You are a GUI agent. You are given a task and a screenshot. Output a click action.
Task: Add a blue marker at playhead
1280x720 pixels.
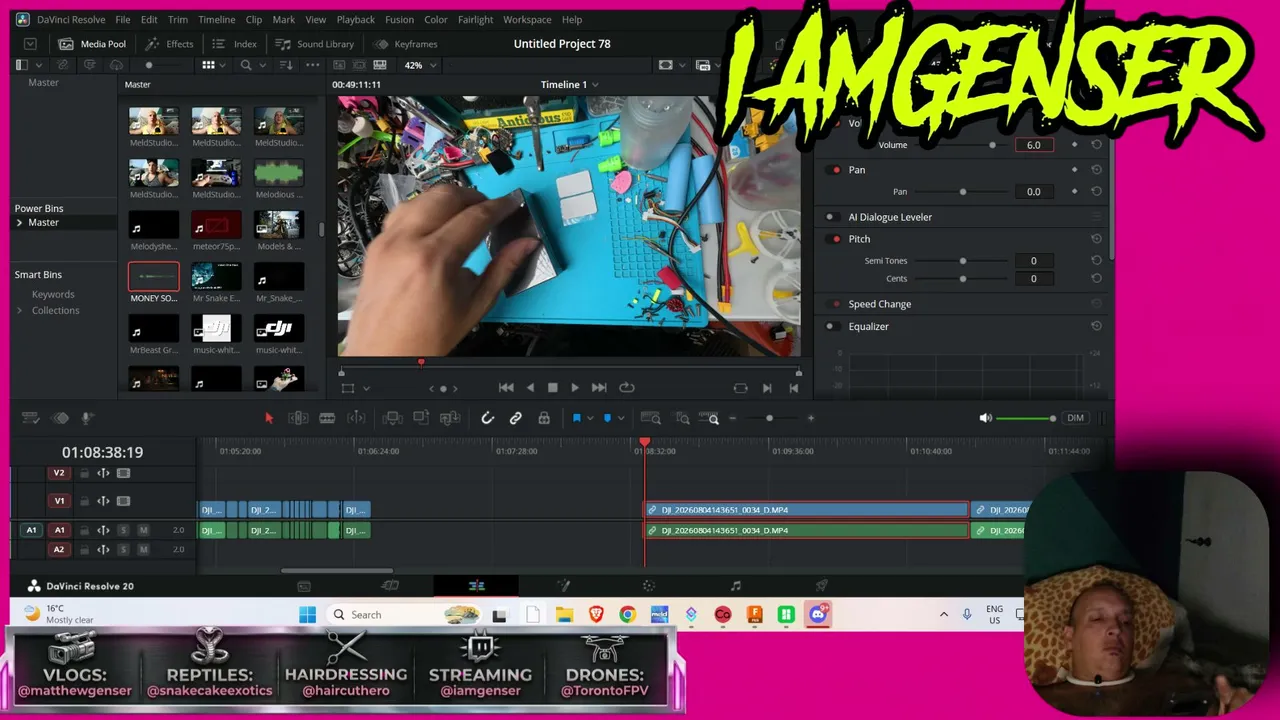607,418
